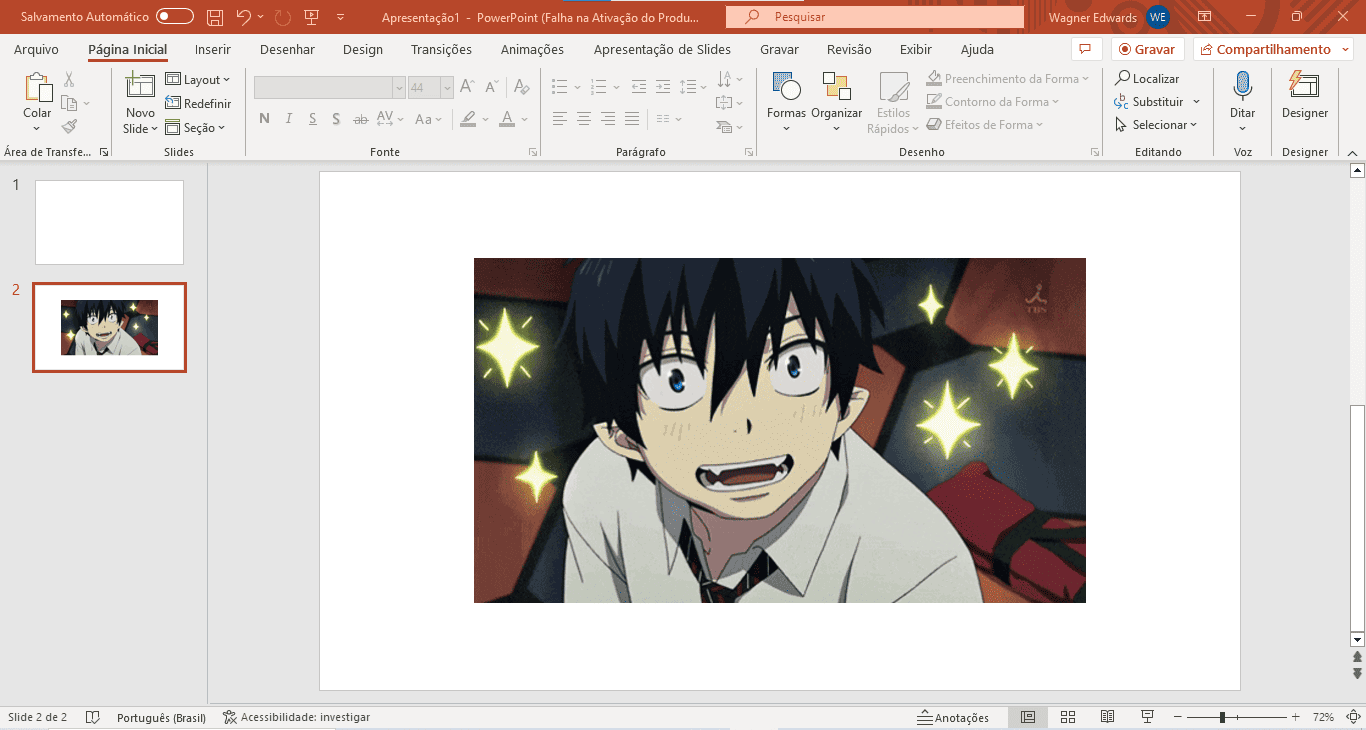This screenshot has height=730, width=1366.
Task: Select slide 1 thumbnail
Action: pos(109,222)
